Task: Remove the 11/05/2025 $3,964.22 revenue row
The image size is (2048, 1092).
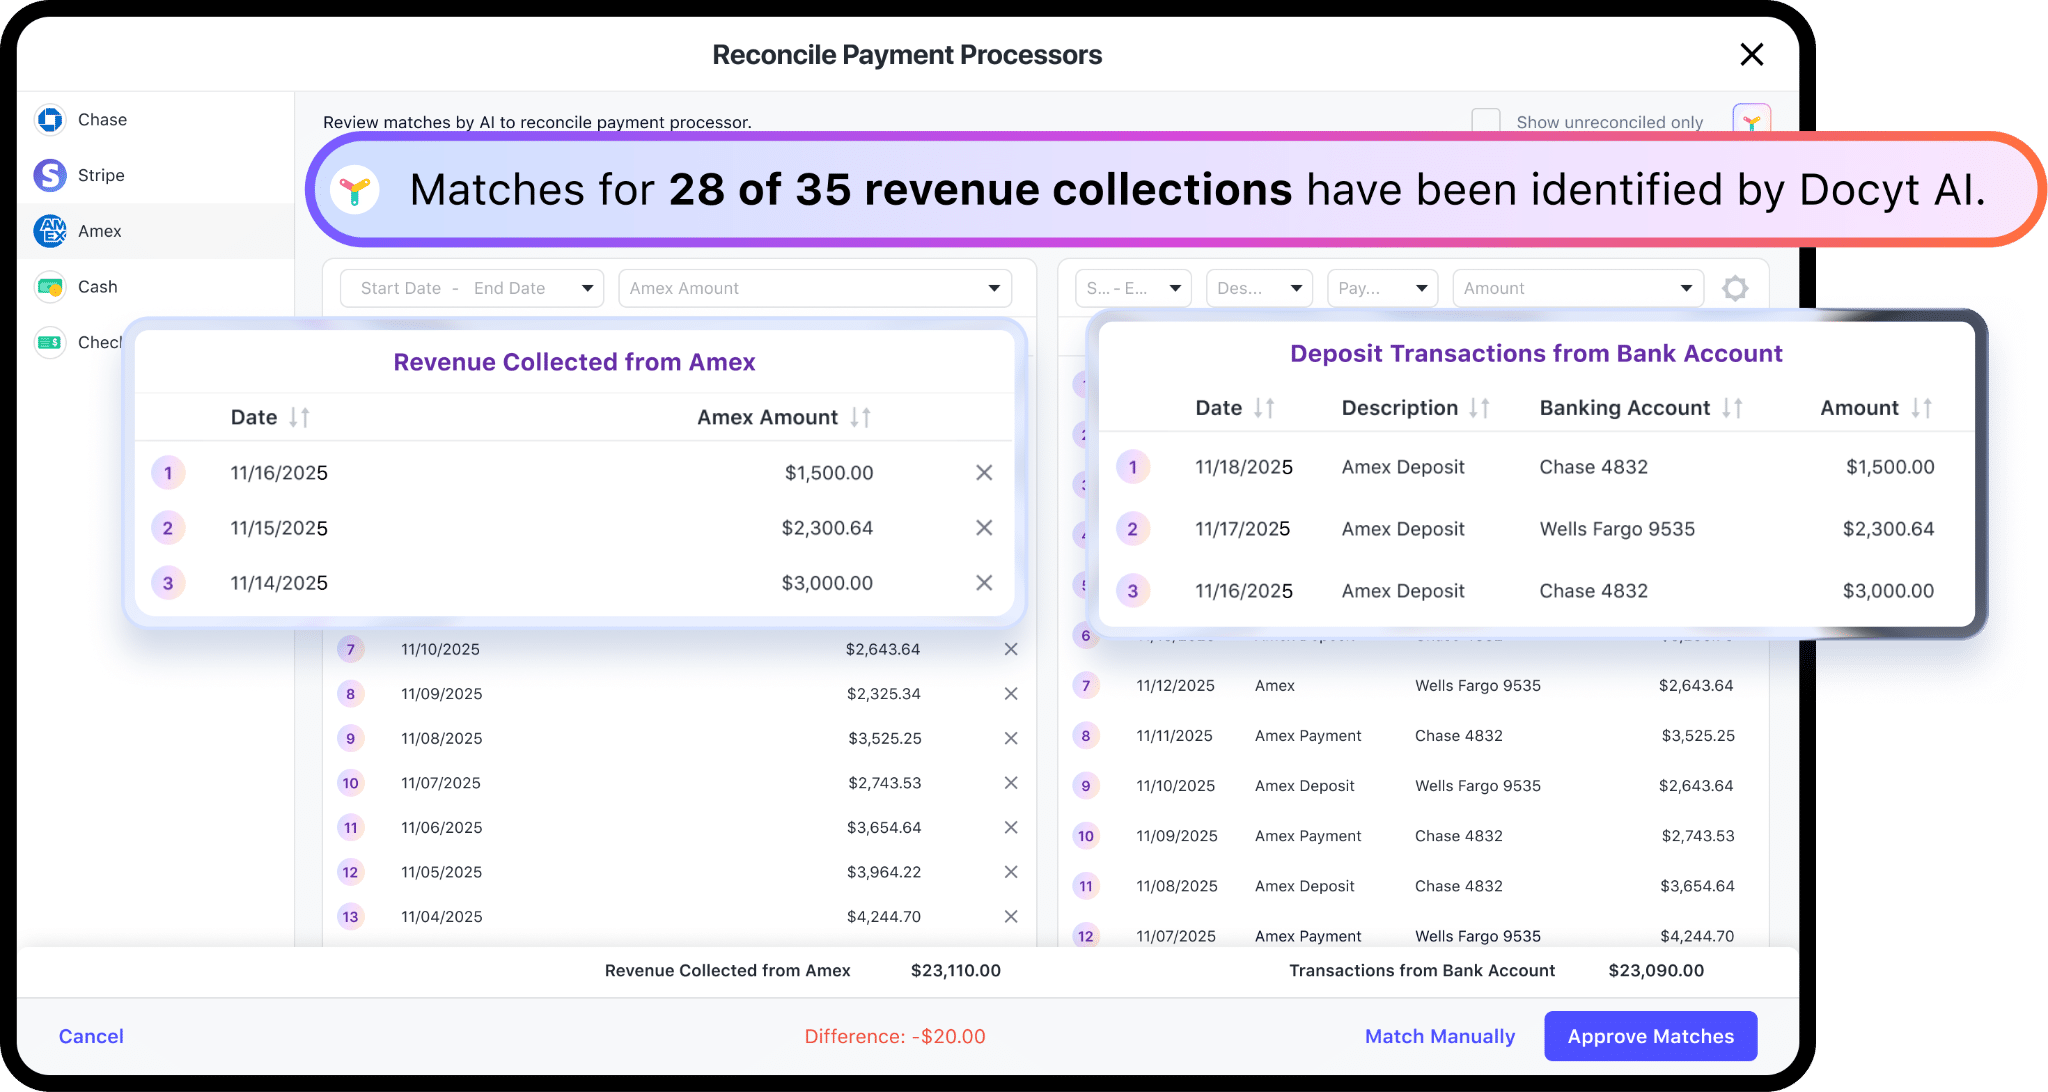Action: click(x=1011, y=871)
